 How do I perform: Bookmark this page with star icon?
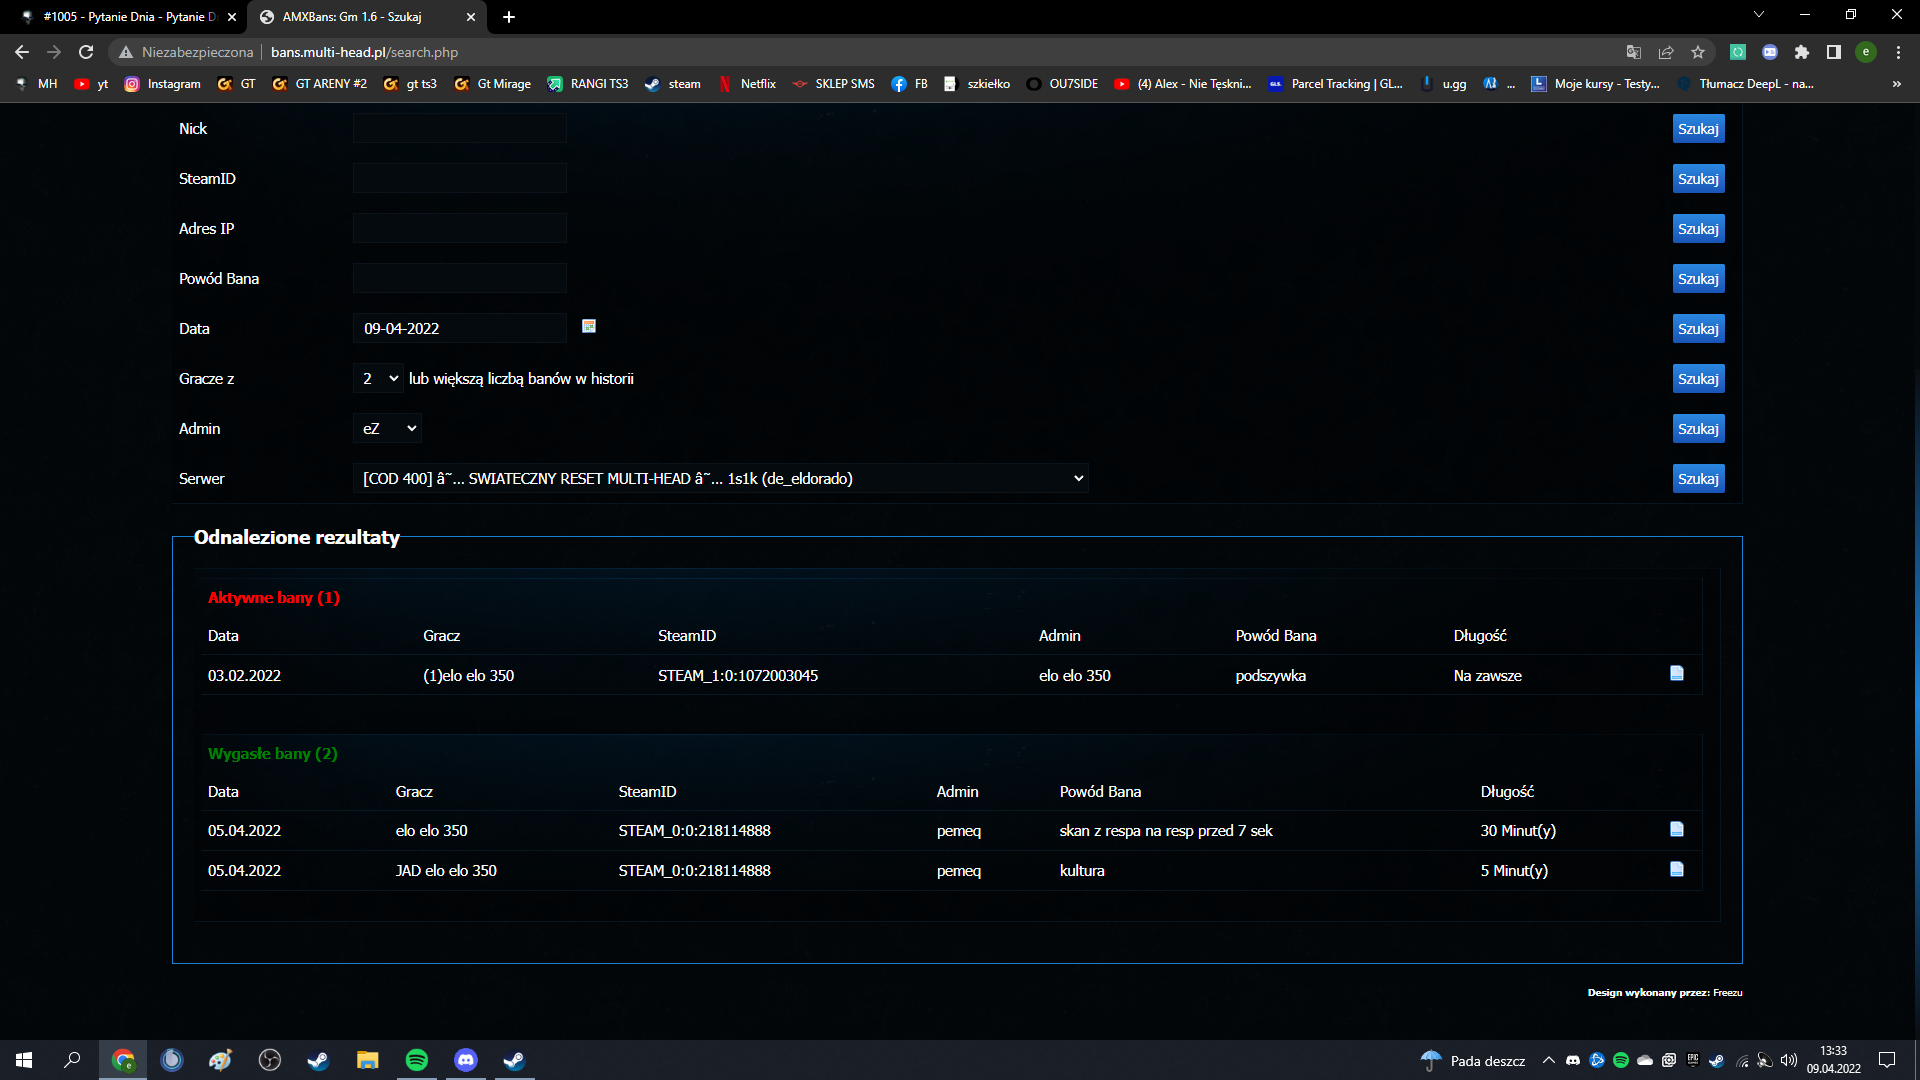coord(1698,52)
